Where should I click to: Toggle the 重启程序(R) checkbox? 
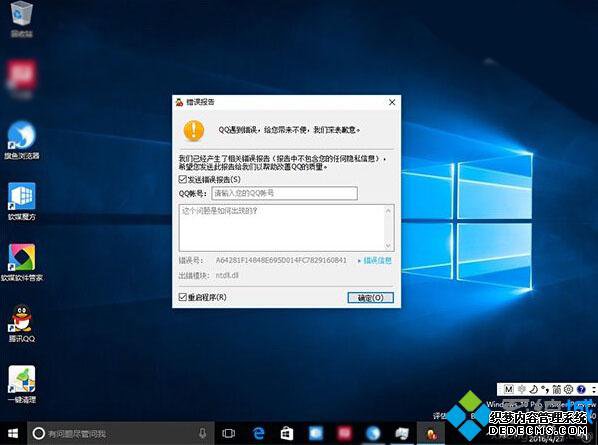[182, 297]
